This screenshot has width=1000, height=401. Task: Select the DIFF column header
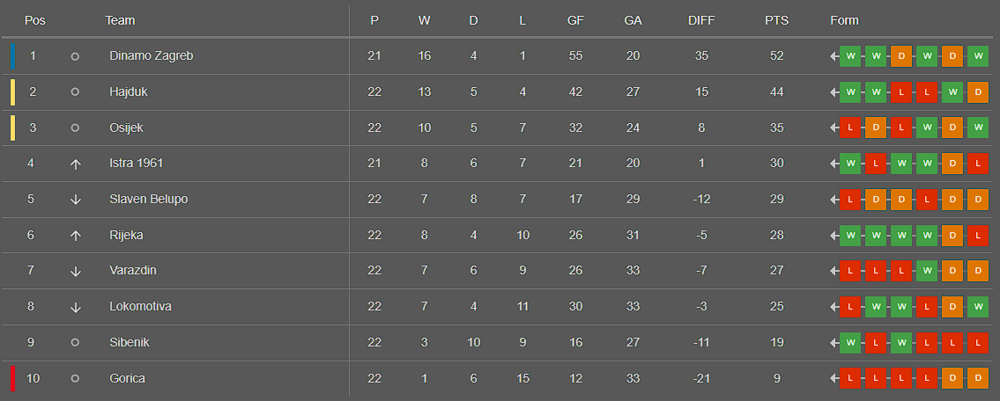[x=702, y=20]
